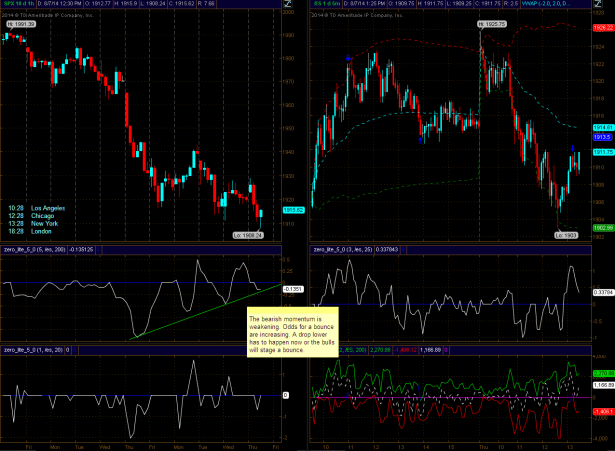Click the red 1928.22 price label
This screenshot has height=451, width=615.
tap(602, 31)
